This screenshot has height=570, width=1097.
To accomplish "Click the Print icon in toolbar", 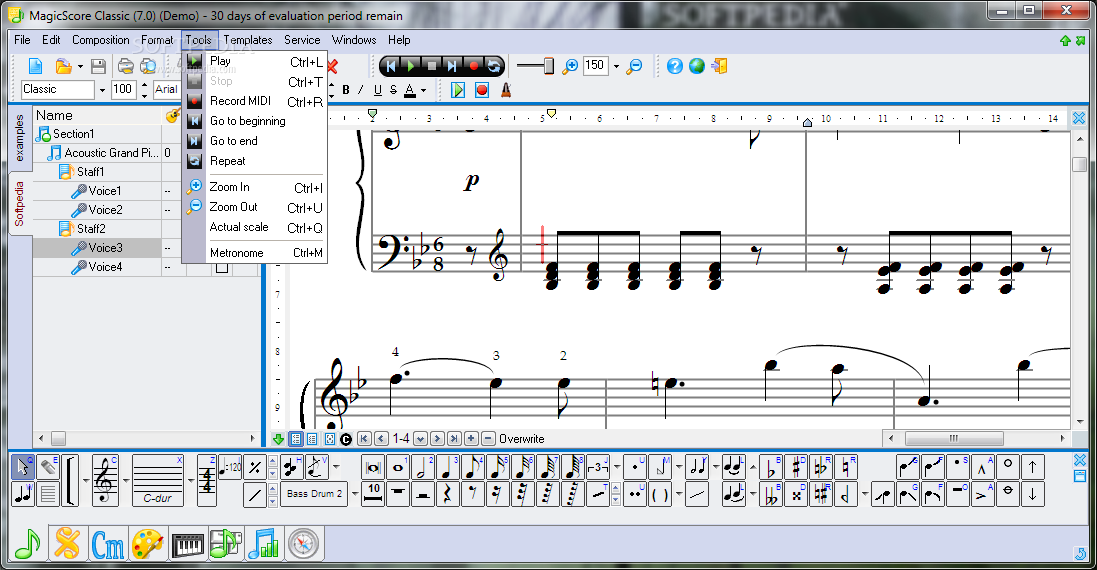I will coord(125,66).
